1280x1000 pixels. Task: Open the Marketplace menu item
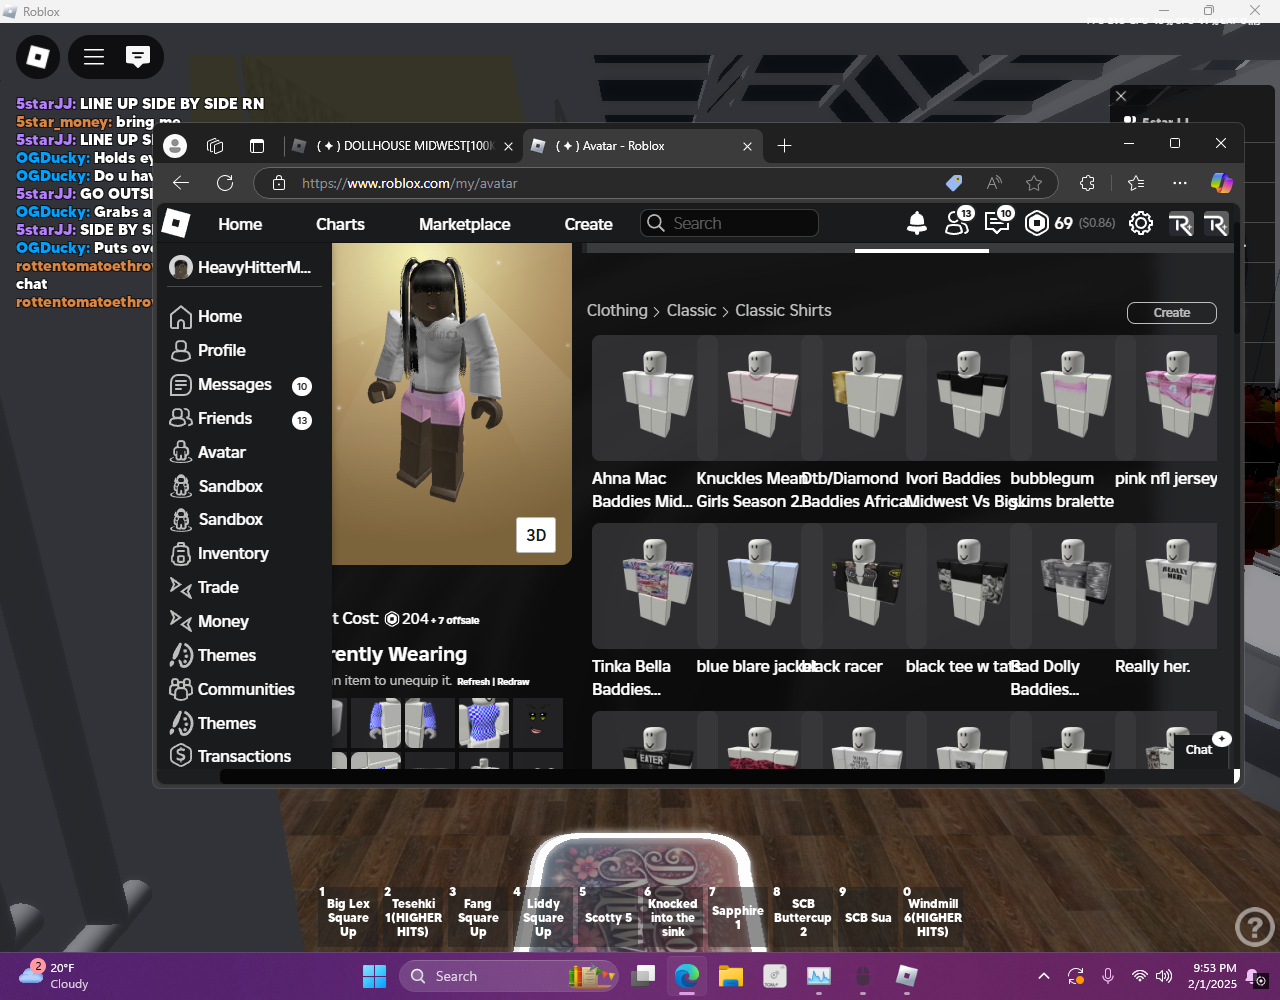pos(465,224)
